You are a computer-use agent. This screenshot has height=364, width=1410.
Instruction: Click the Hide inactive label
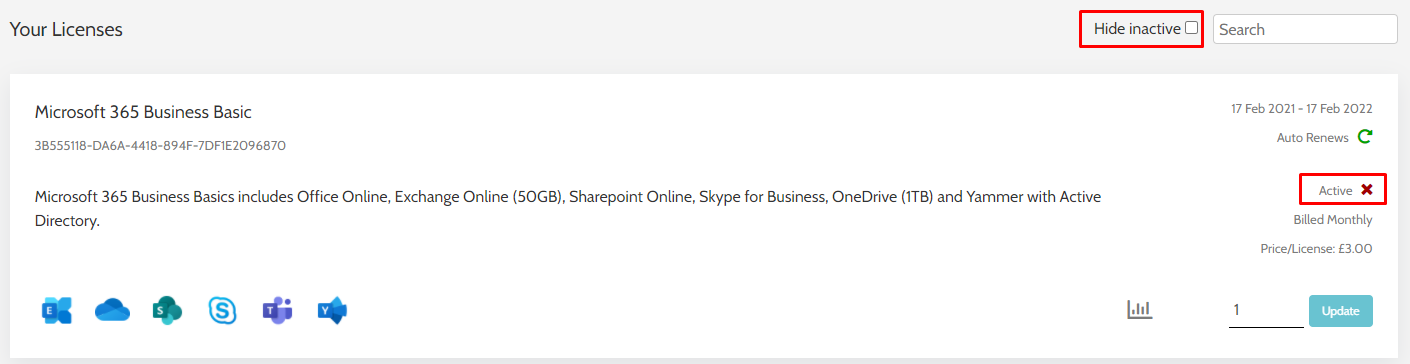click(x=1137, y=29)
